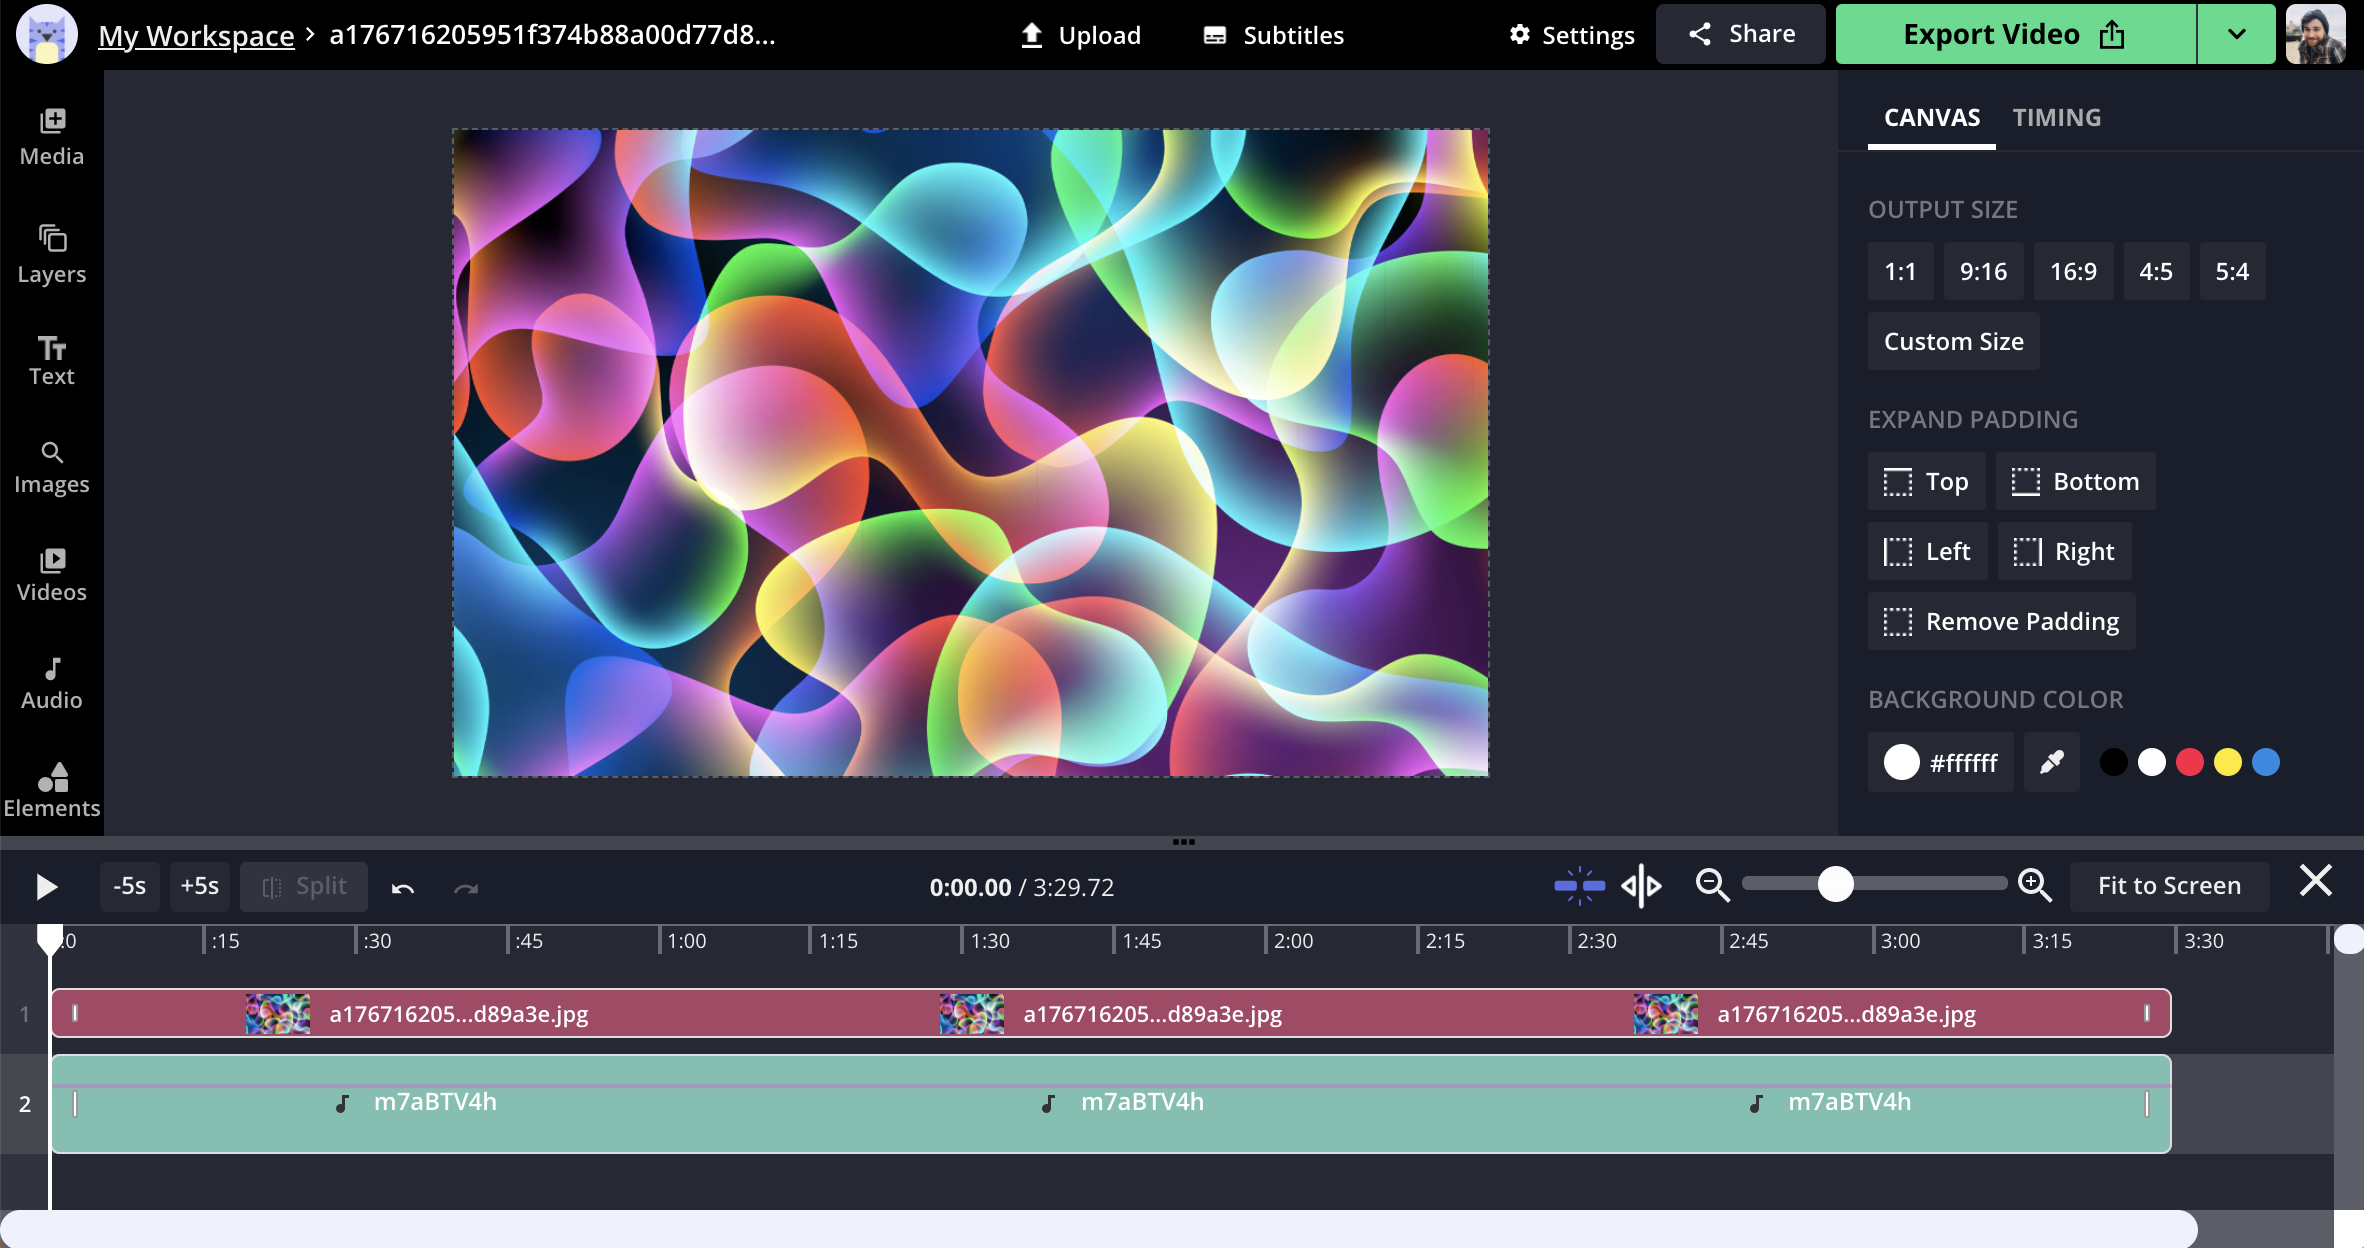Open the Subtitles menu
2364x1248 pixels.
click(x=1274, y=35)
